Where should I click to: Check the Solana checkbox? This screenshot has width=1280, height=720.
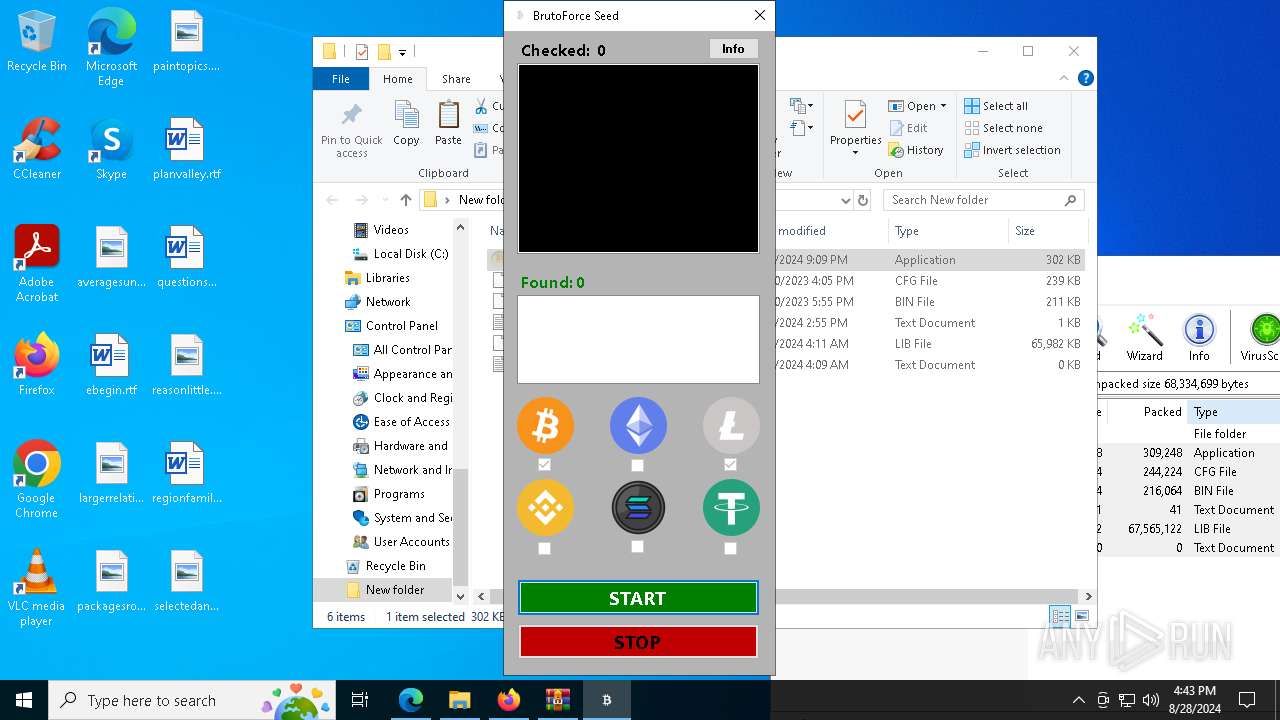click(637, 547)
